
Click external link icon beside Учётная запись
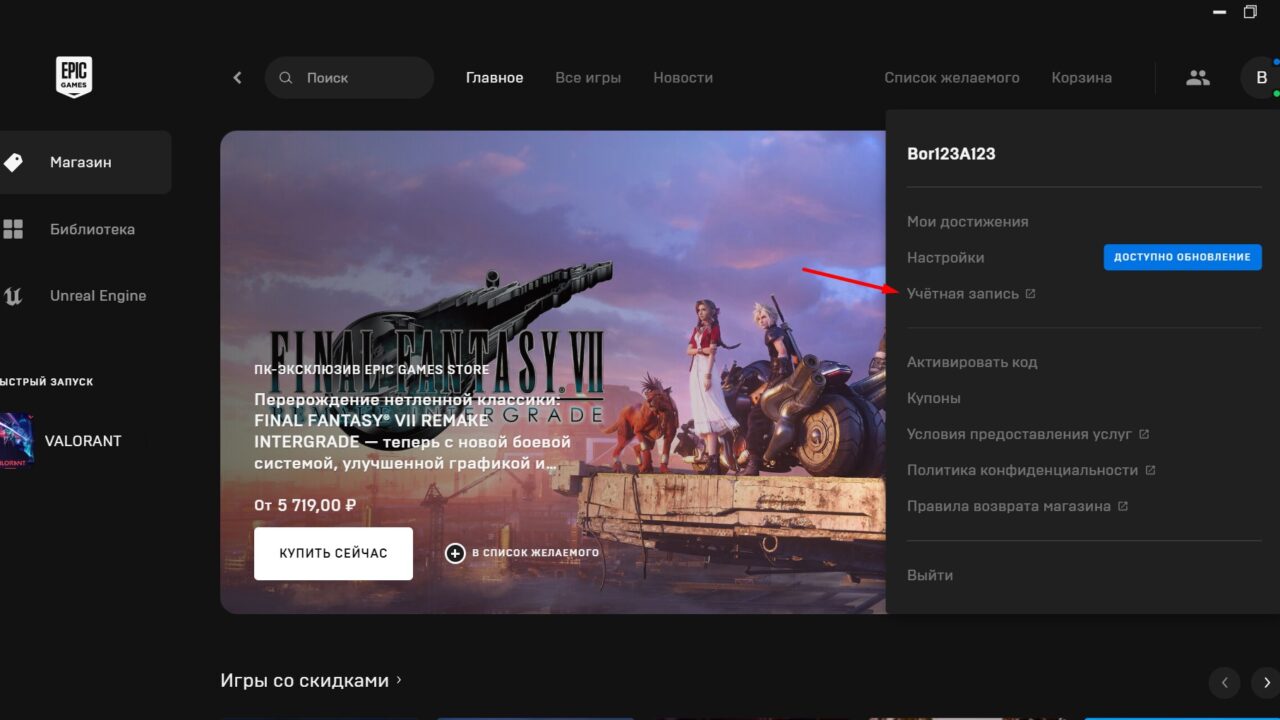pos(1031,294)
